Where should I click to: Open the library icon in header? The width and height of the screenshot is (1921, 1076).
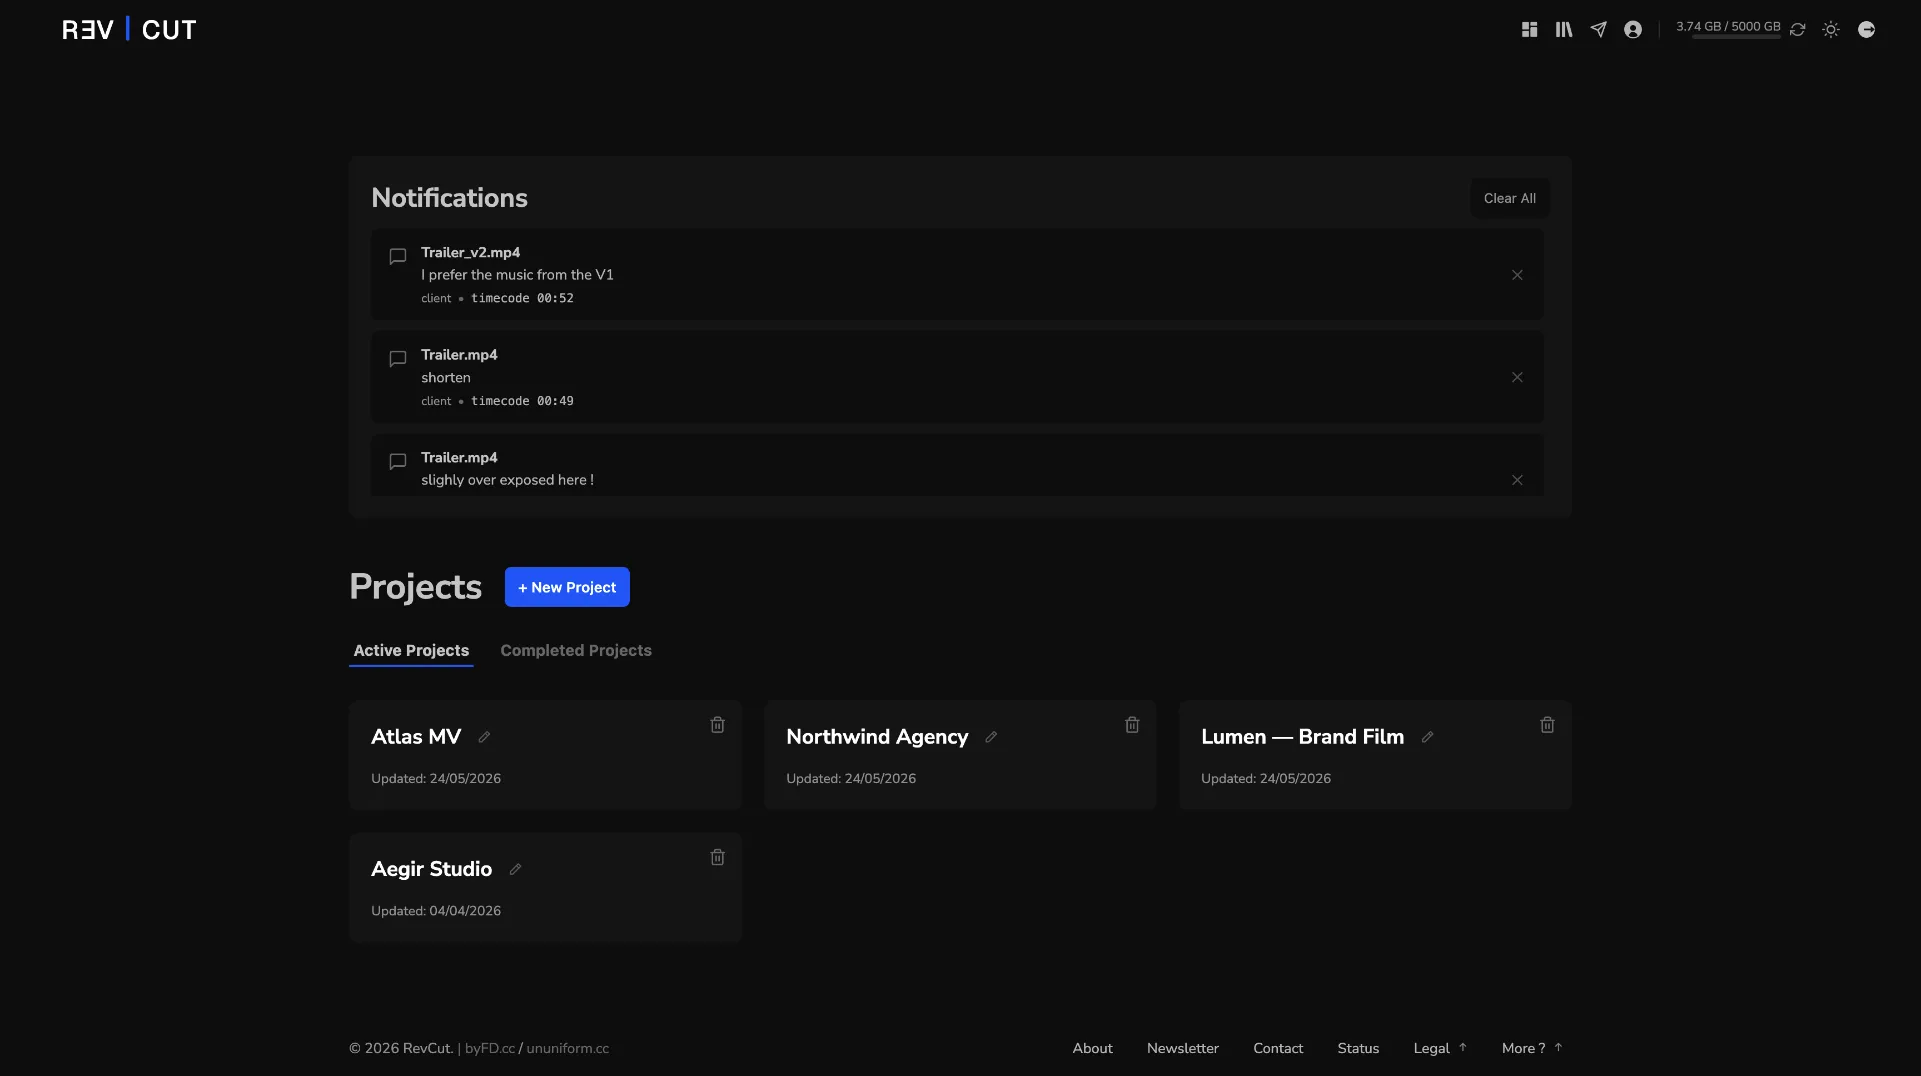pos(1564,30)
